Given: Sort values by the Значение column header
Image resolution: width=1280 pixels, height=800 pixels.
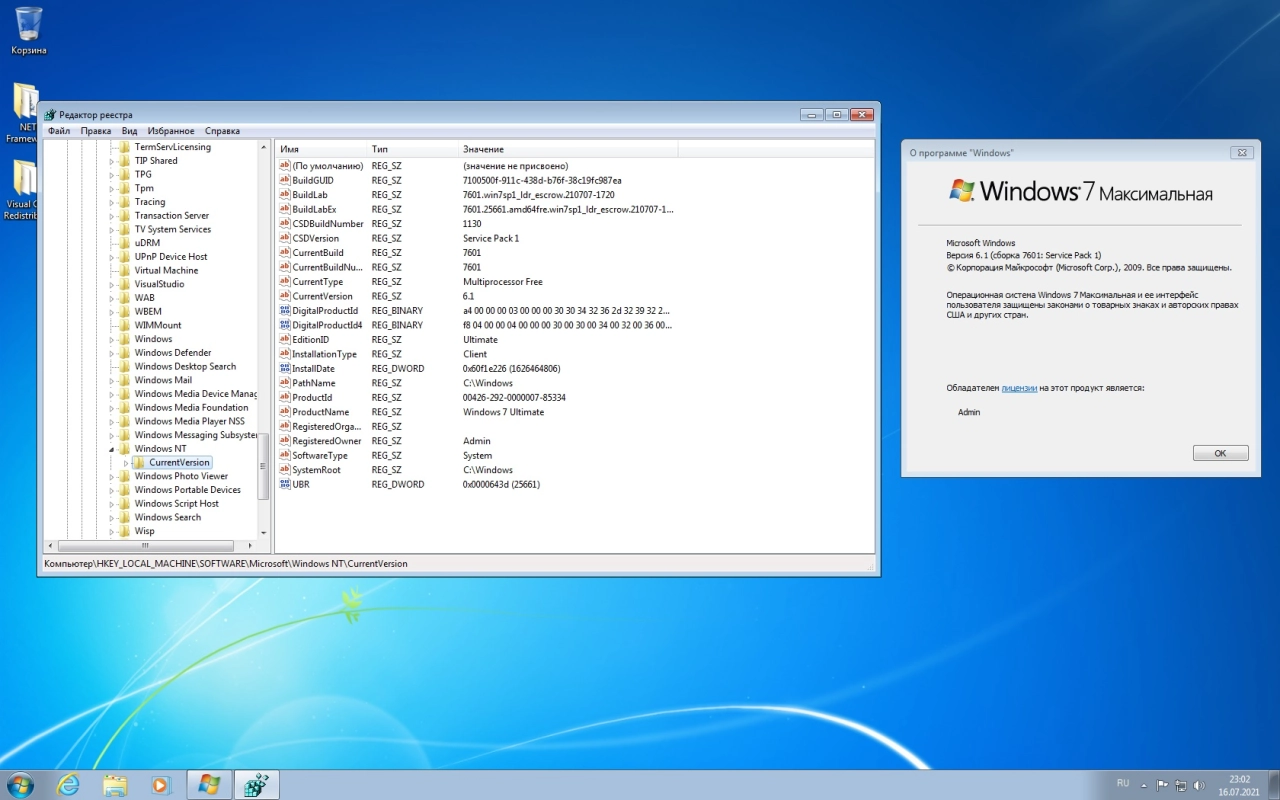Looking at the screenshot, I should click(x=568, y=149).
